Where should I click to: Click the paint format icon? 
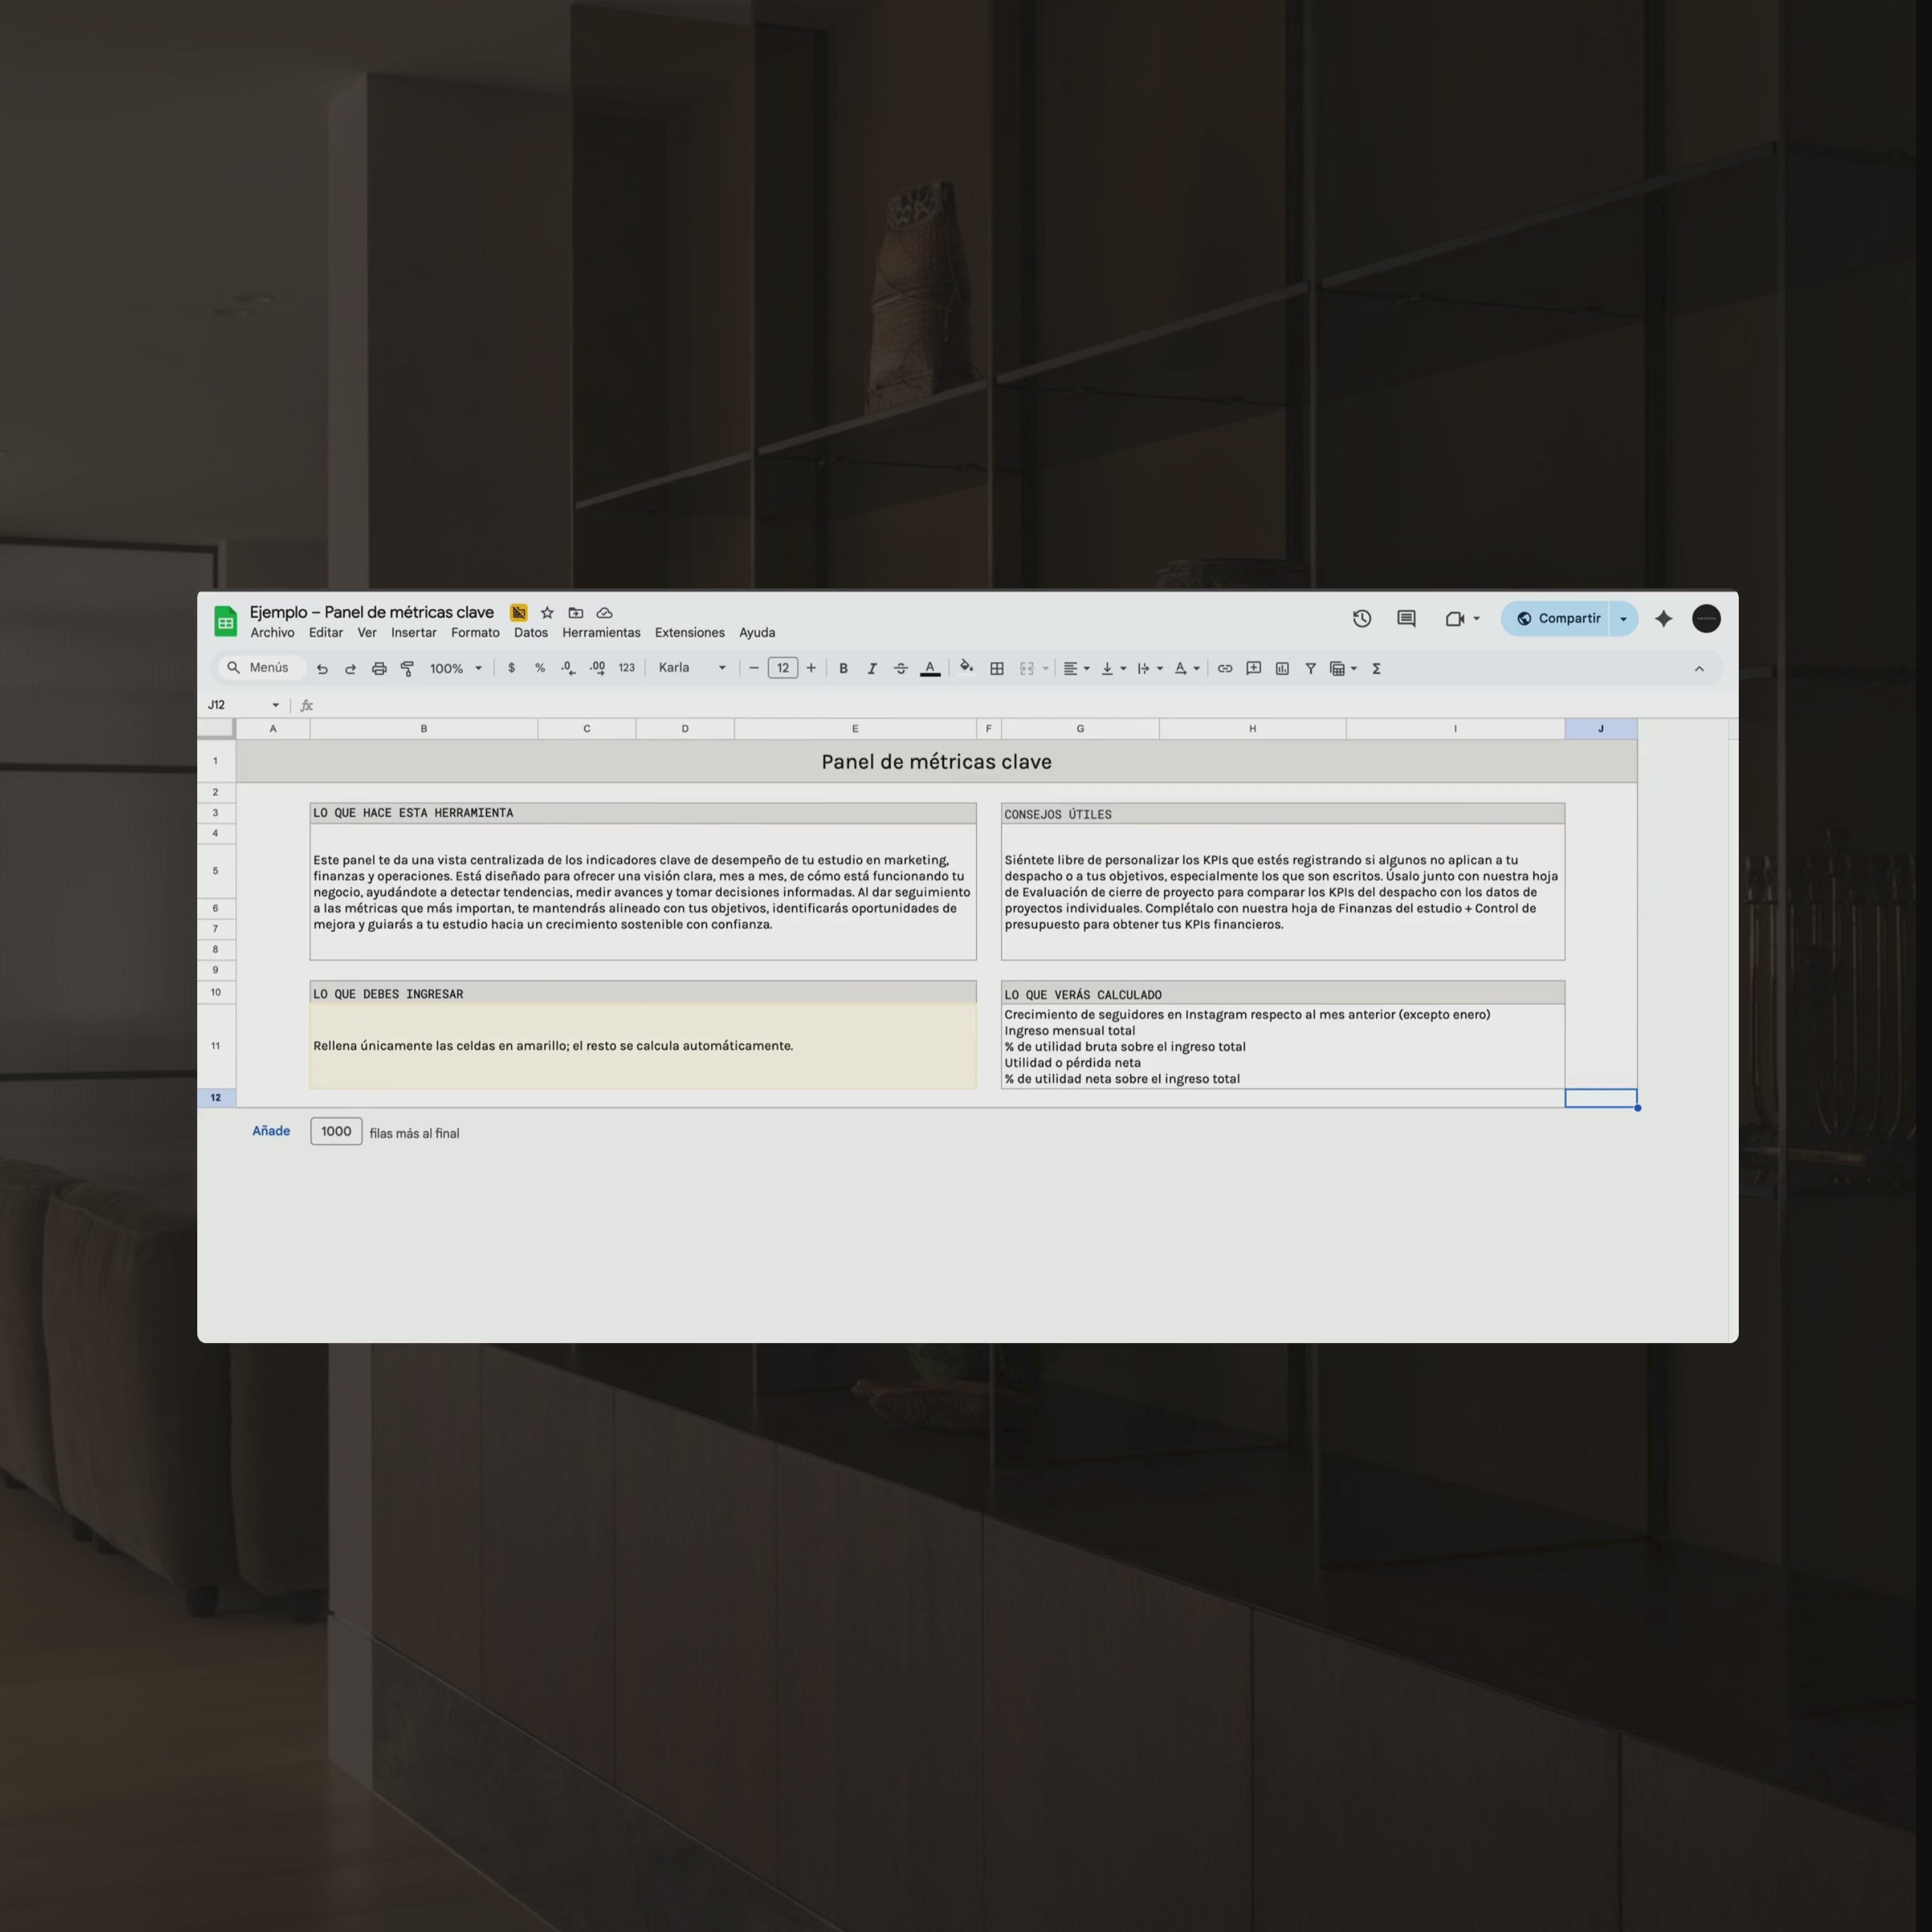point(407,668)
